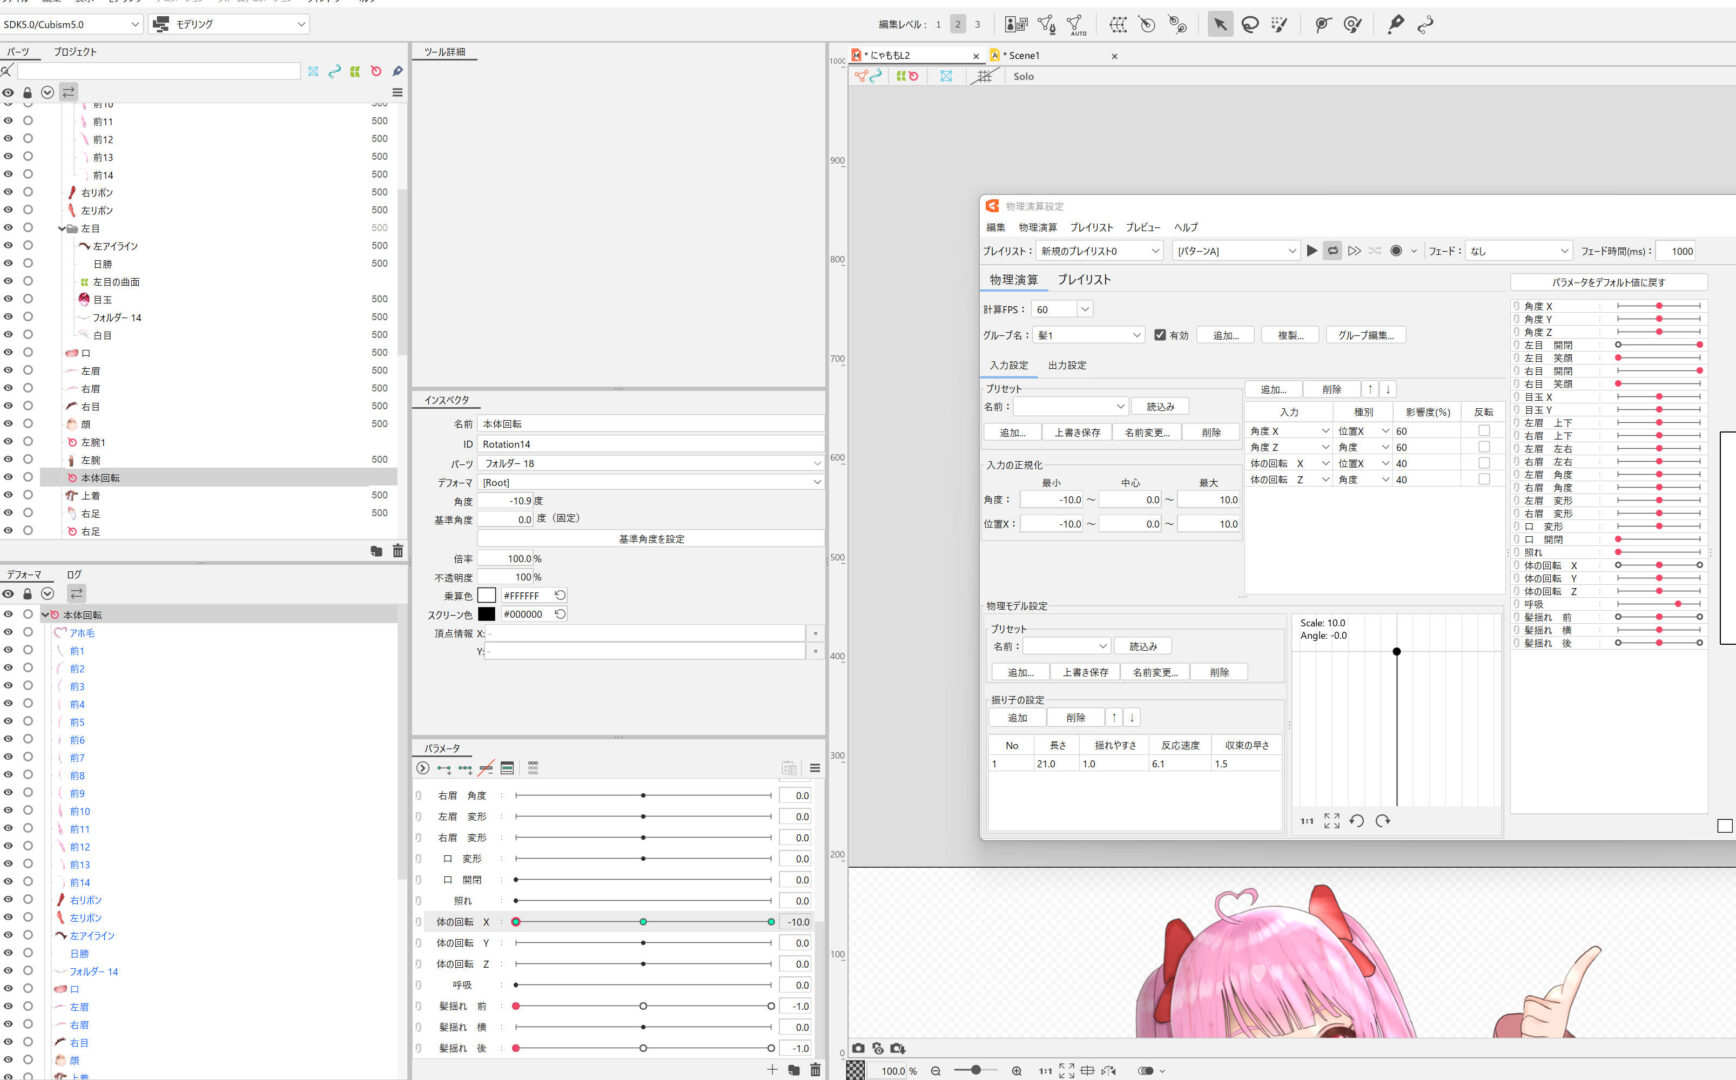Delete selected part with trash icon
Screen dimensions: 1736x1080
coord(398,551)
